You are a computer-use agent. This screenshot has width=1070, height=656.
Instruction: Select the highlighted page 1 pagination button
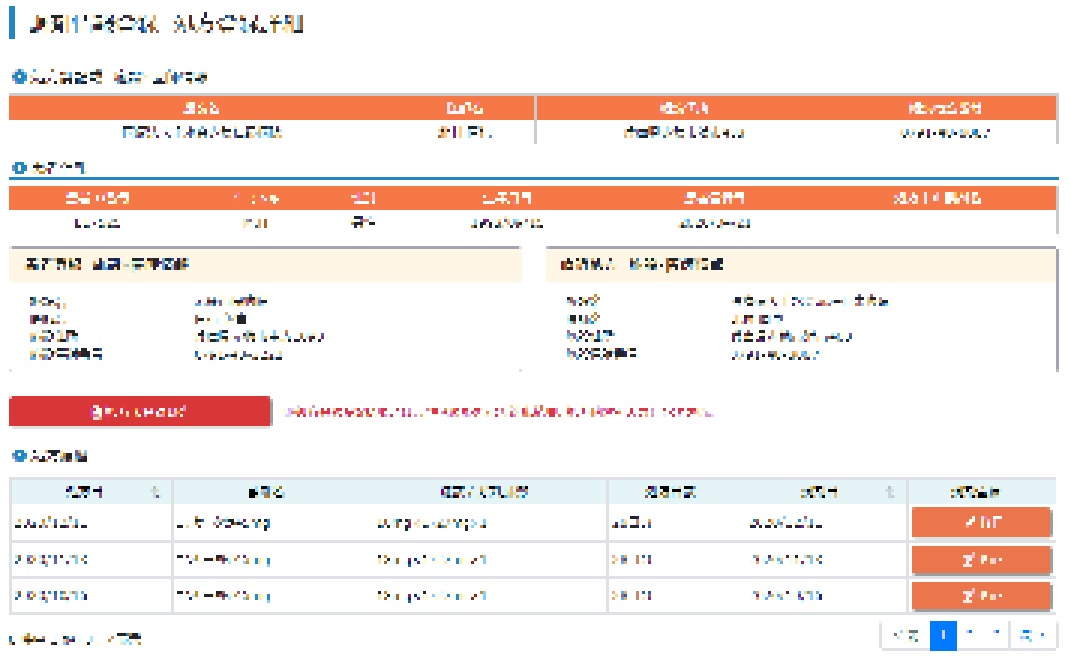point(943,635)
